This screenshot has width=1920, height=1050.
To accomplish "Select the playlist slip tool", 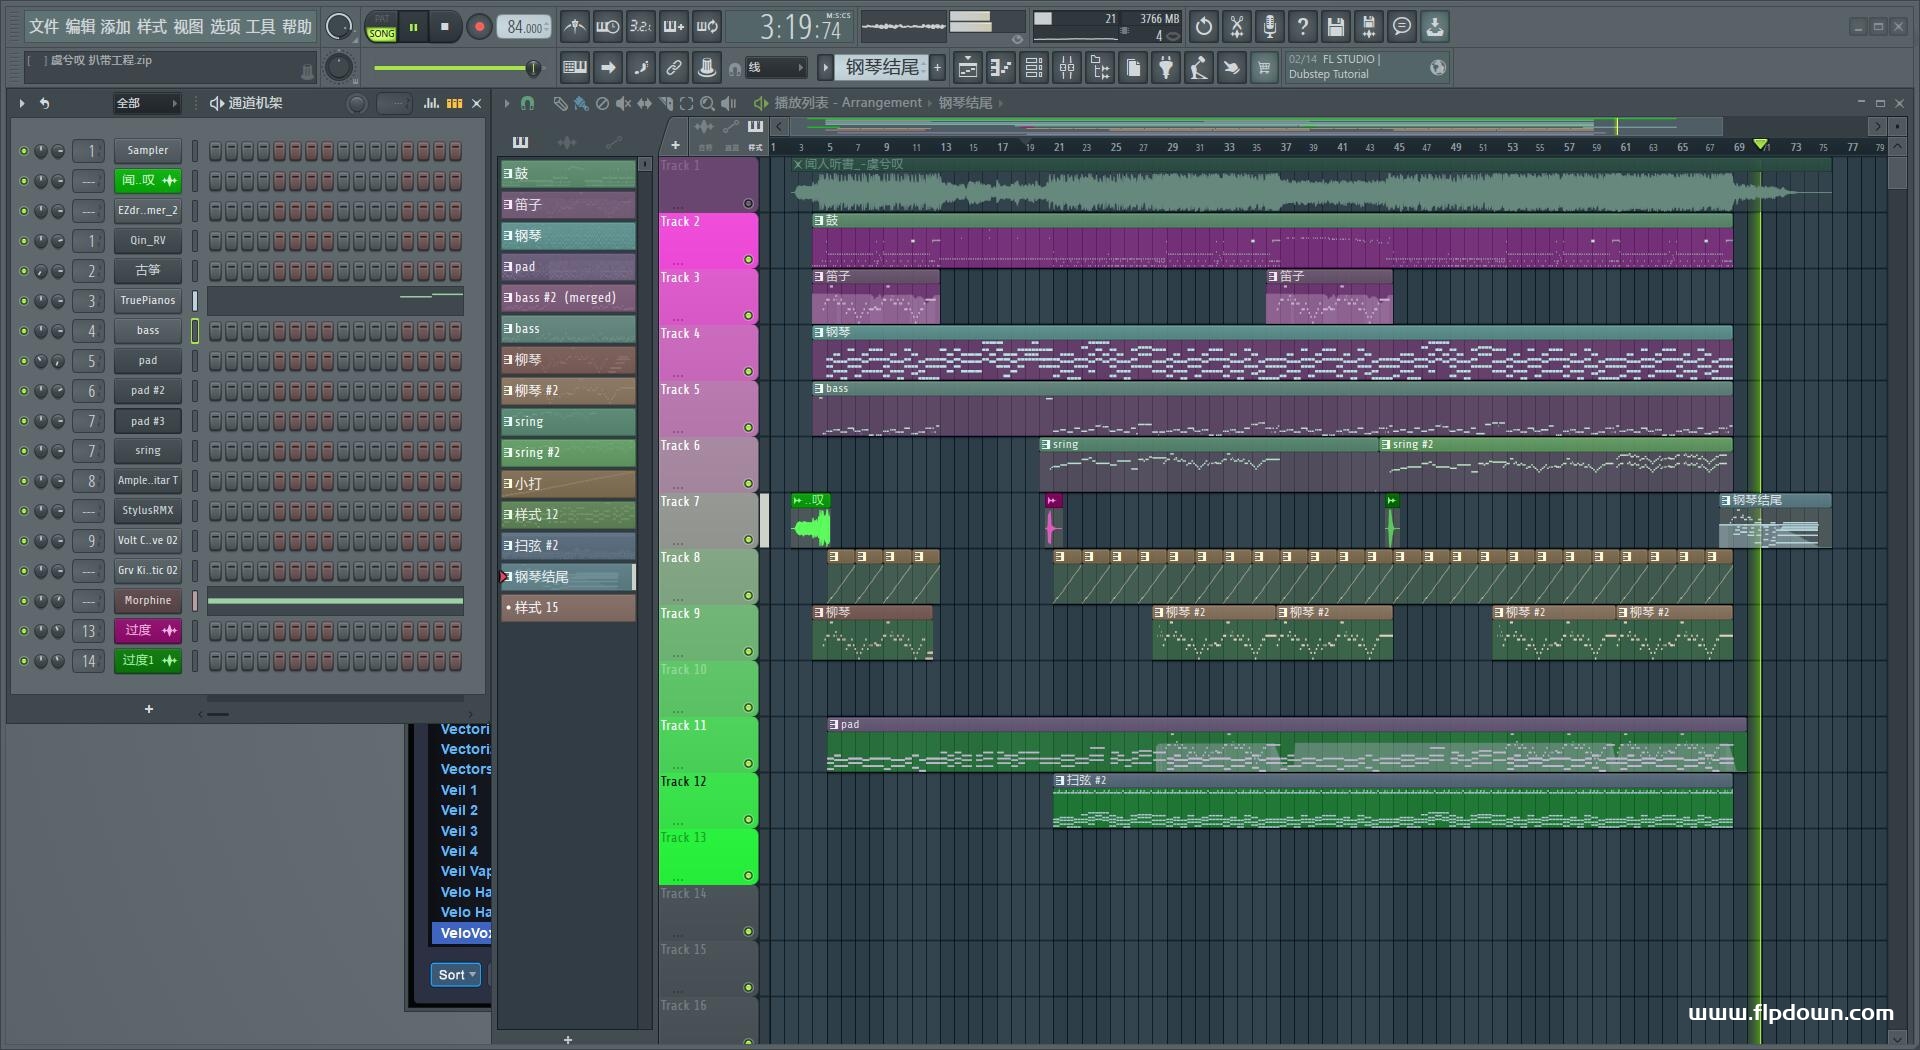I will 644,103.
